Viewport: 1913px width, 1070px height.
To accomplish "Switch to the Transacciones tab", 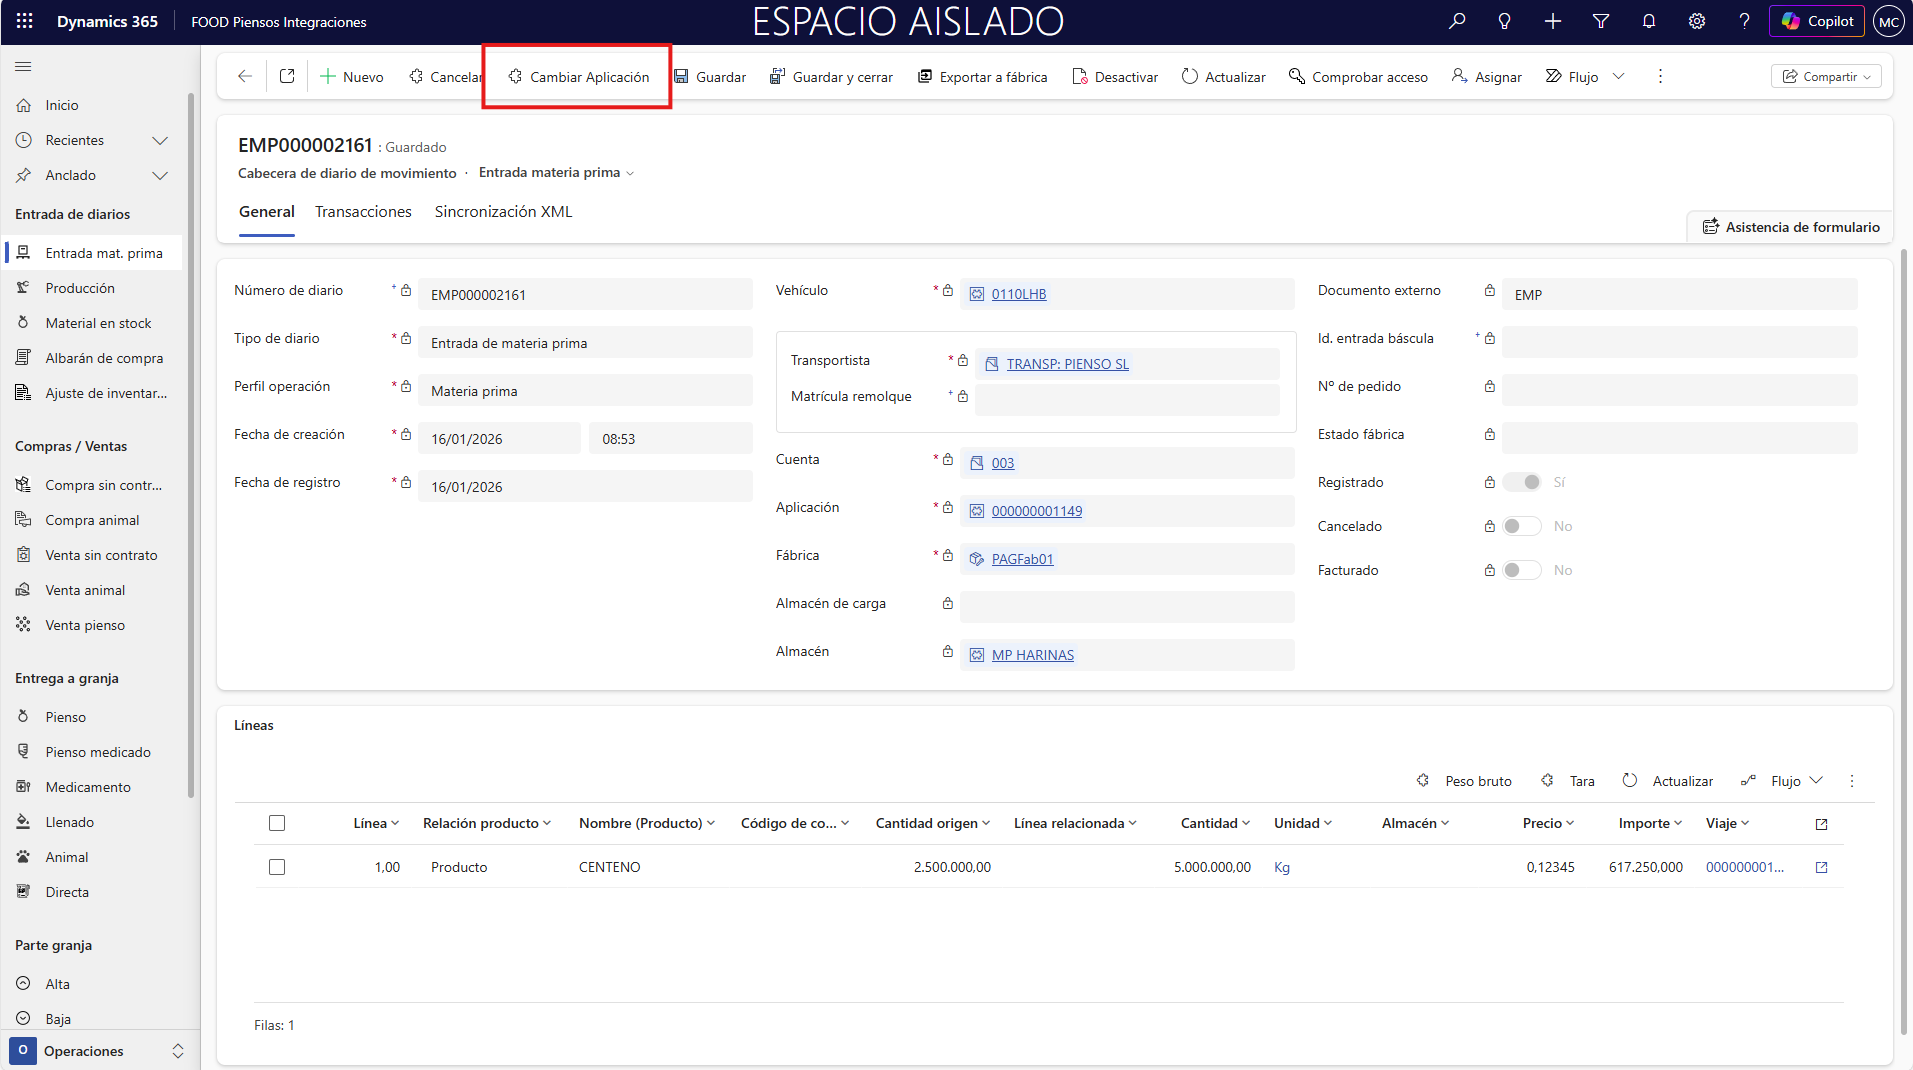I will click(x=363, y=212).
